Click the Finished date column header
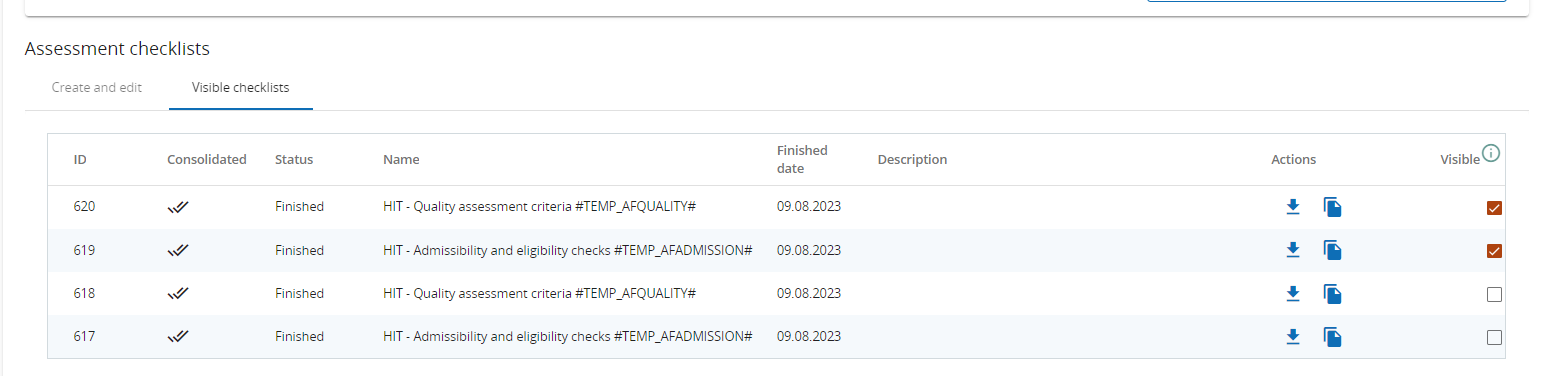Viewport: 1541px width, 376px height. 802,159
